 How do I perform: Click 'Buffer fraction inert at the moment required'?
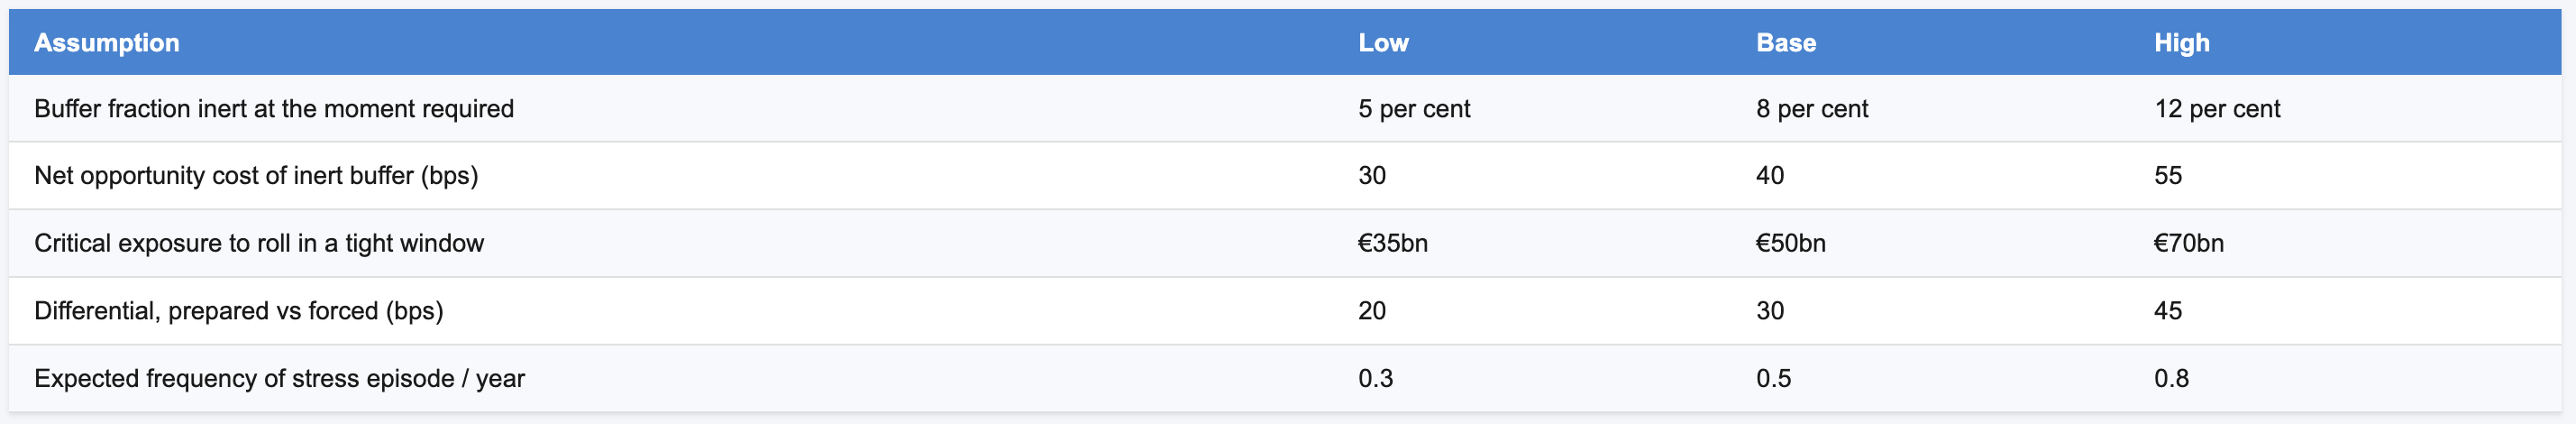coord(274,109)
